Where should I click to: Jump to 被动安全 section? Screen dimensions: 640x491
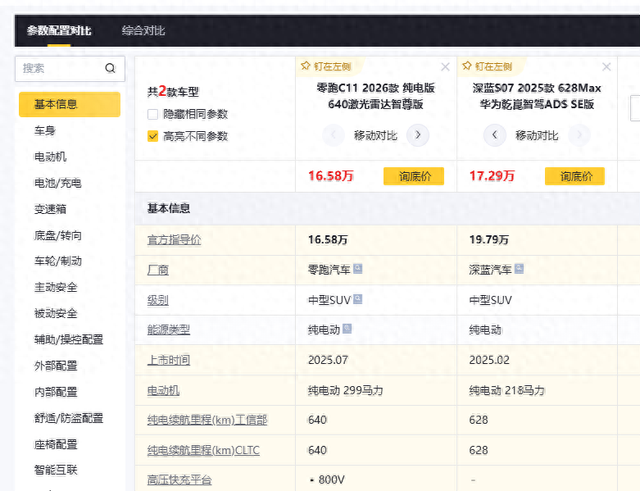pyautogui.click(x=56, y=313)
